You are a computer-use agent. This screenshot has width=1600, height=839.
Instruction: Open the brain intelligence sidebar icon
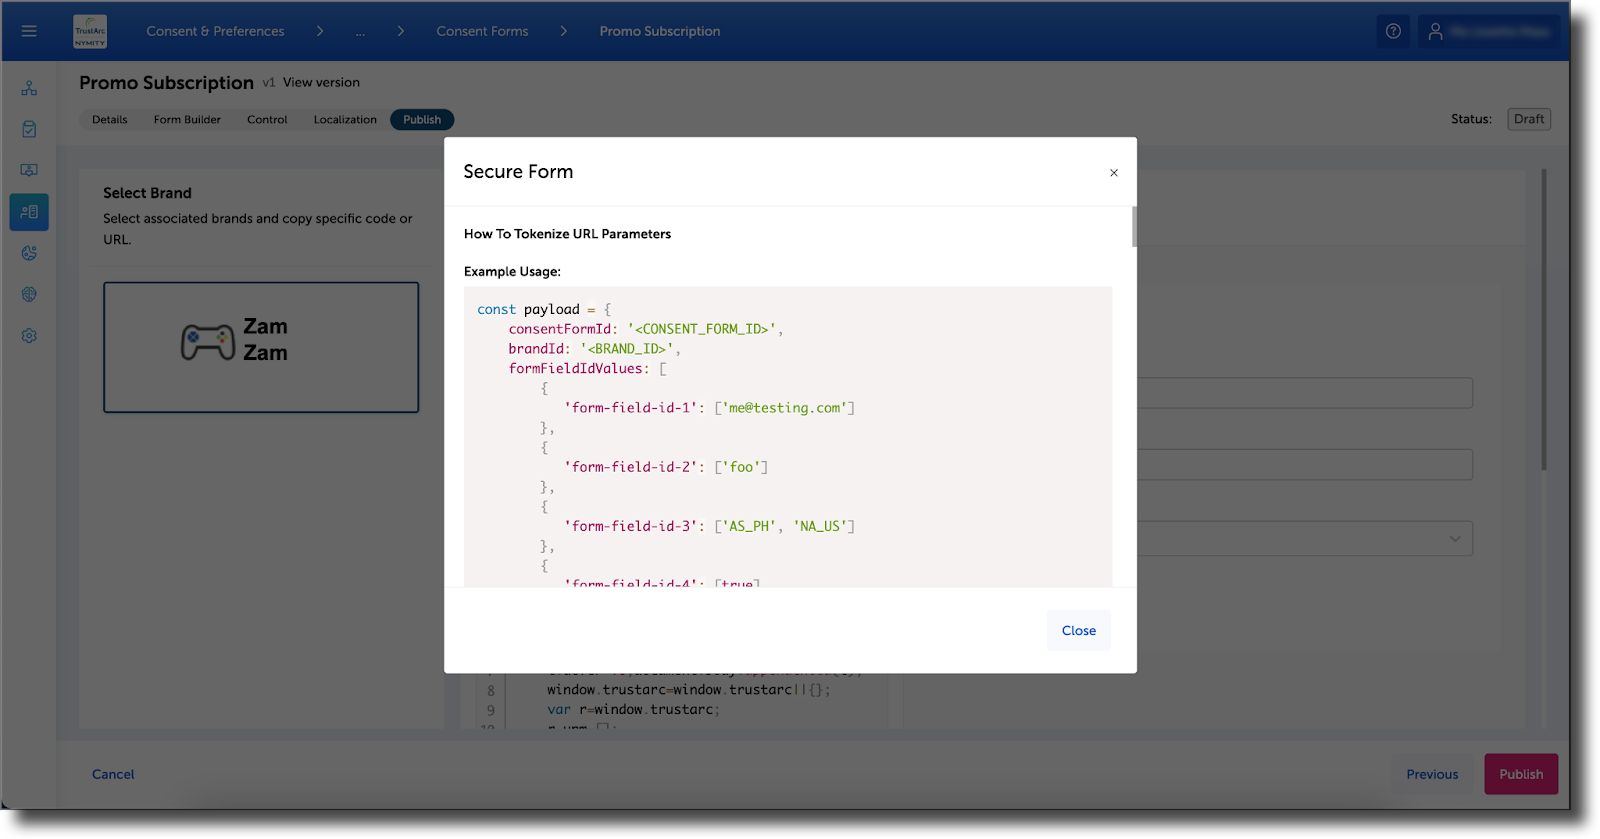point(29,294)
